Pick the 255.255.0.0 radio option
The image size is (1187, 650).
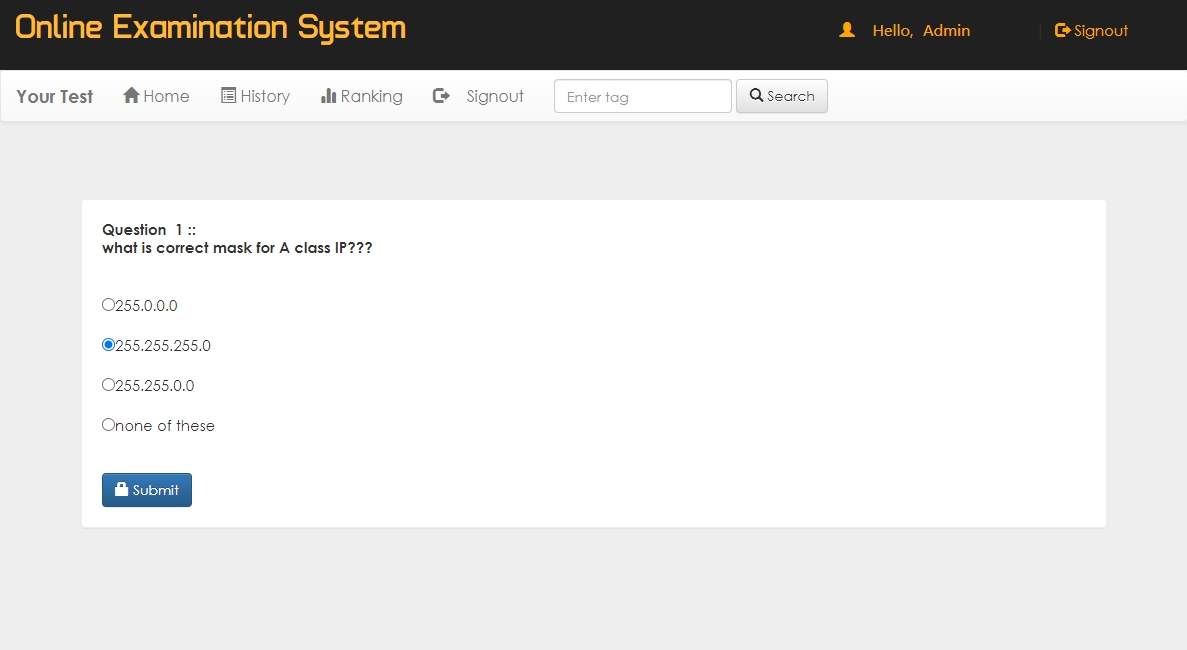pos(109,385)
